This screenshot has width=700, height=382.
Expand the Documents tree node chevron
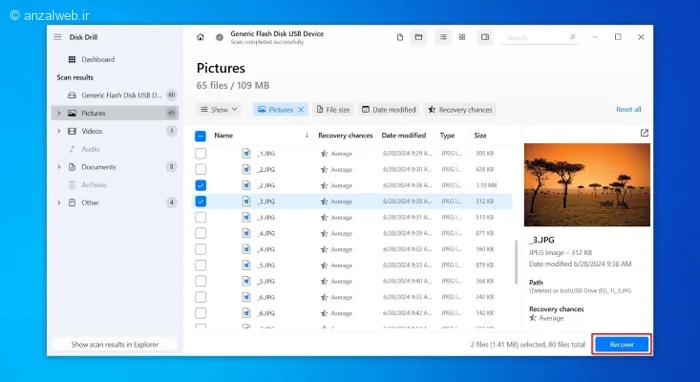(x=58, y=167)
